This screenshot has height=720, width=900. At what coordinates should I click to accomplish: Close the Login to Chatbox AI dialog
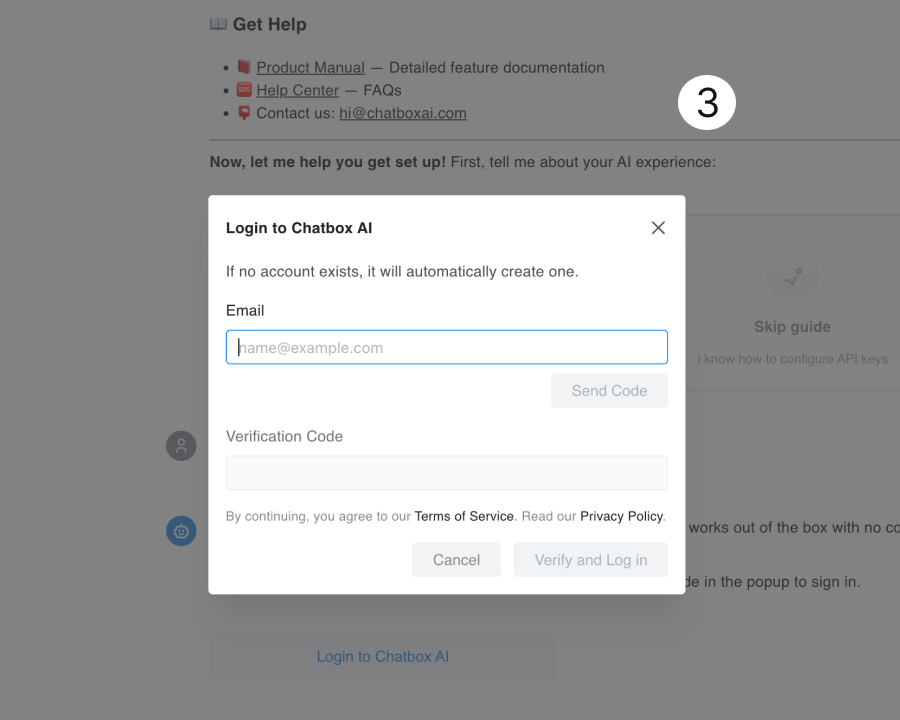coord(658,228)
